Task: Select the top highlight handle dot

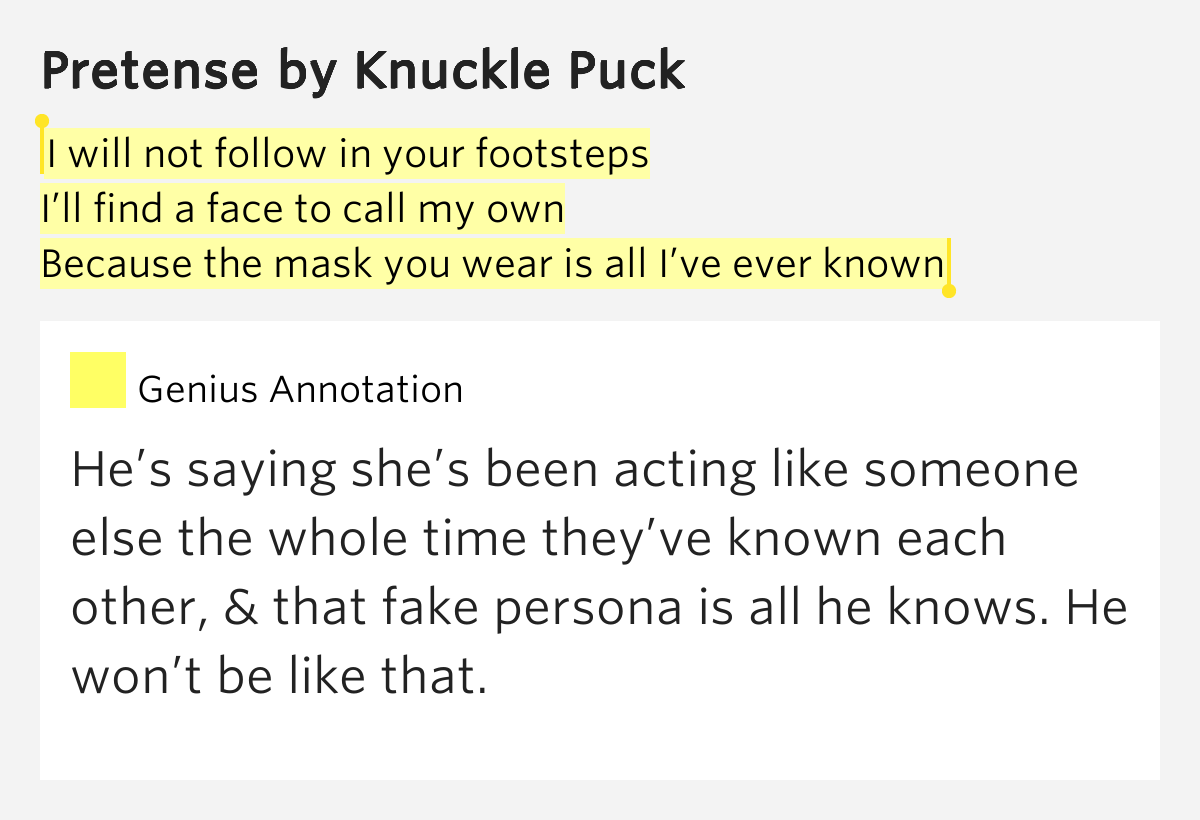Action: tap(42, 121)
